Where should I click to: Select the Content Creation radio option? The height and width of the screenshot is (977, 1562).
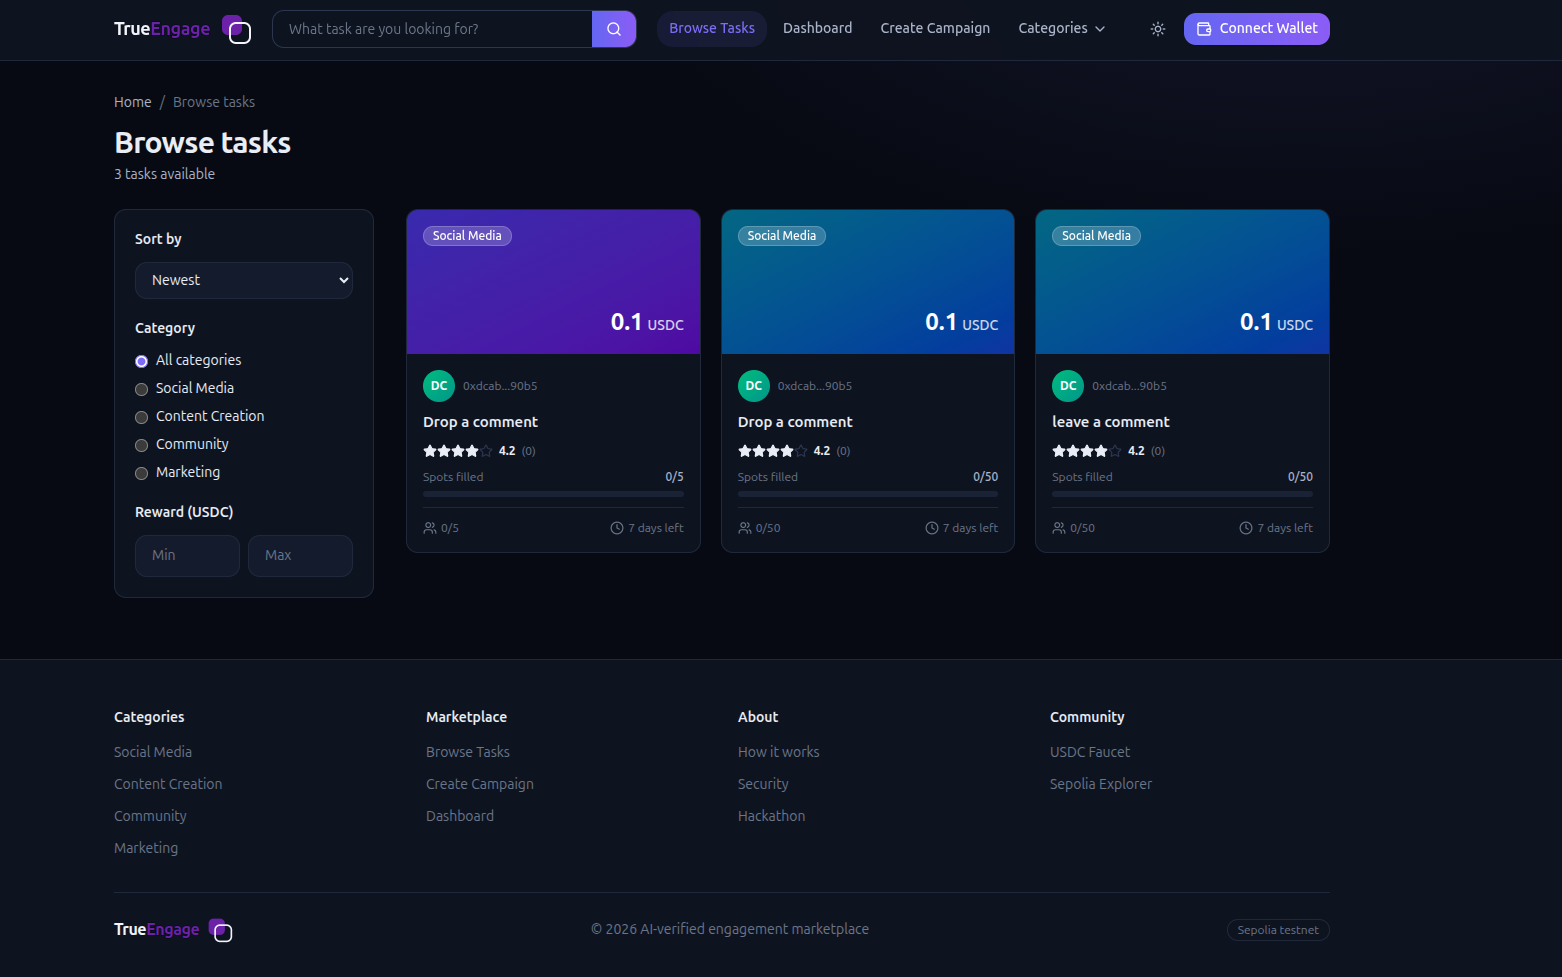coord(141,417)
